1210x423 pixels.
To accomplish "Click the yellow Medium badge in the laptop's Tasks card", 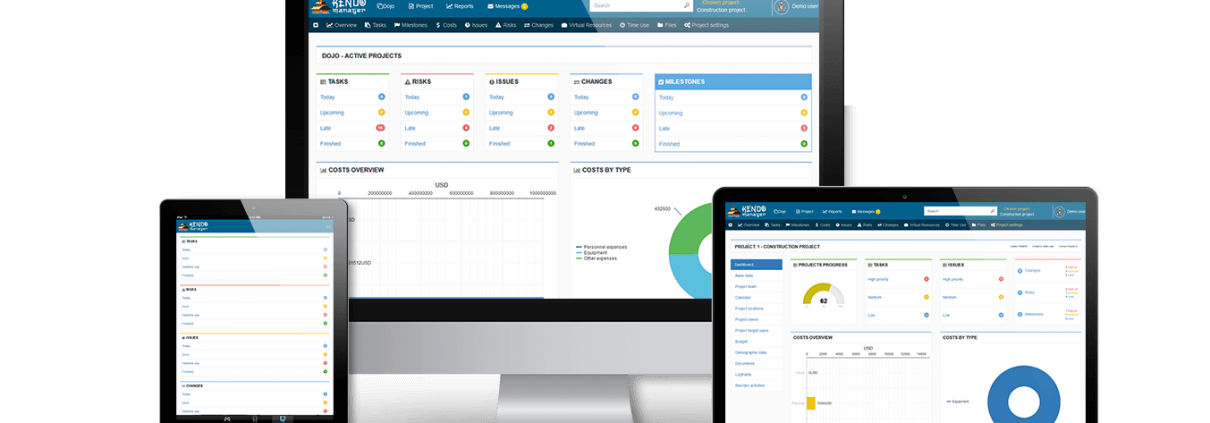I will tap(926, 297).
